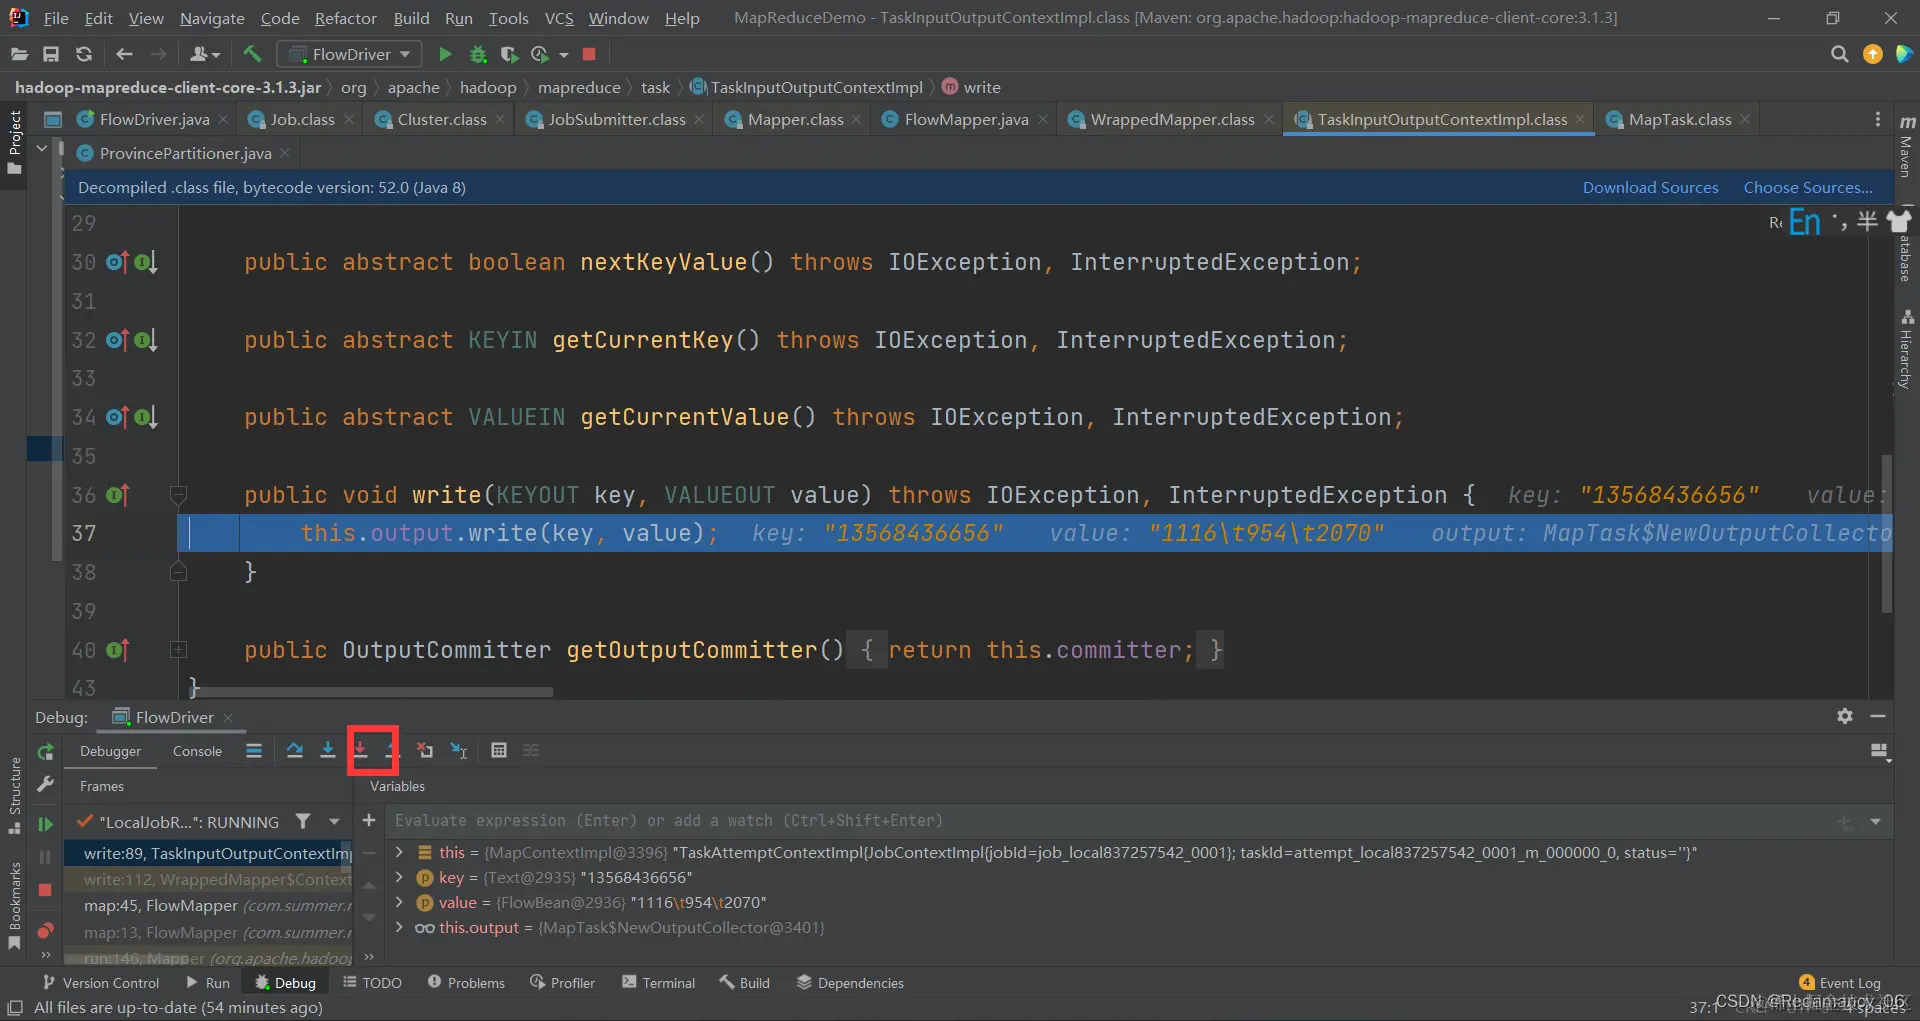Close the Job.class tab
This screenshot has width=1920, height=1021.
[349, 119]
